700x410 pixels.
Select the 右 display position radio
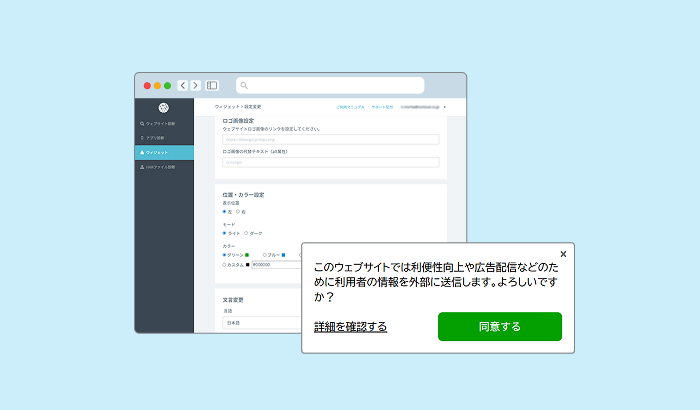coord(238,212)
